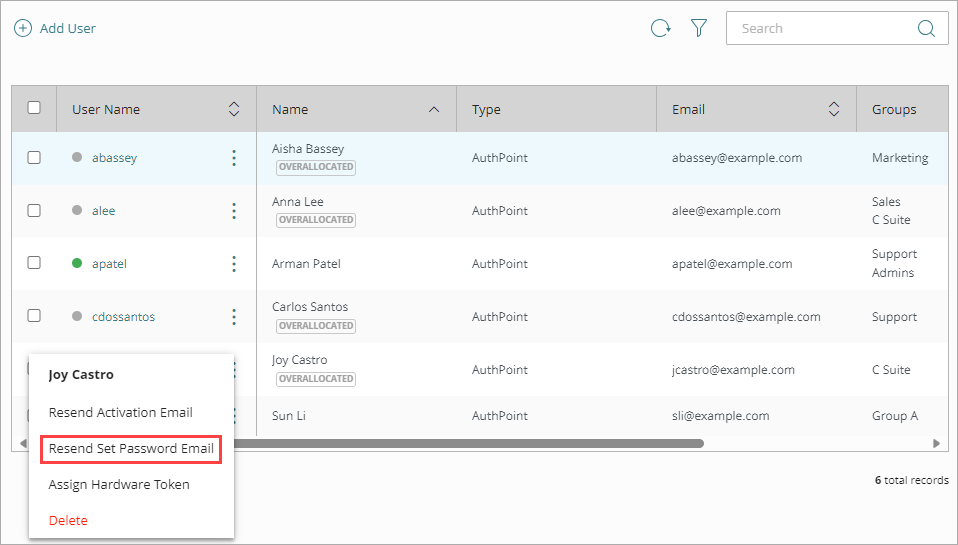Click Delete in the context menu
The width and height of the screenshot is (958, 545).
tap(68, 520)
